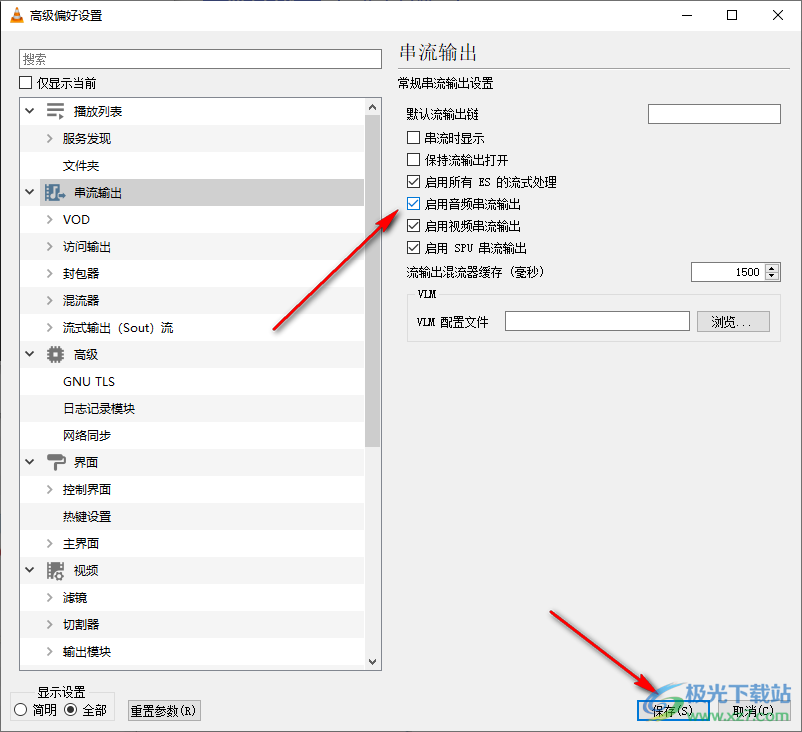This screenshot has height=732, width=802.
Task: Enable the 串流时显示 checkbox
Action: click(x=414, y=138)
